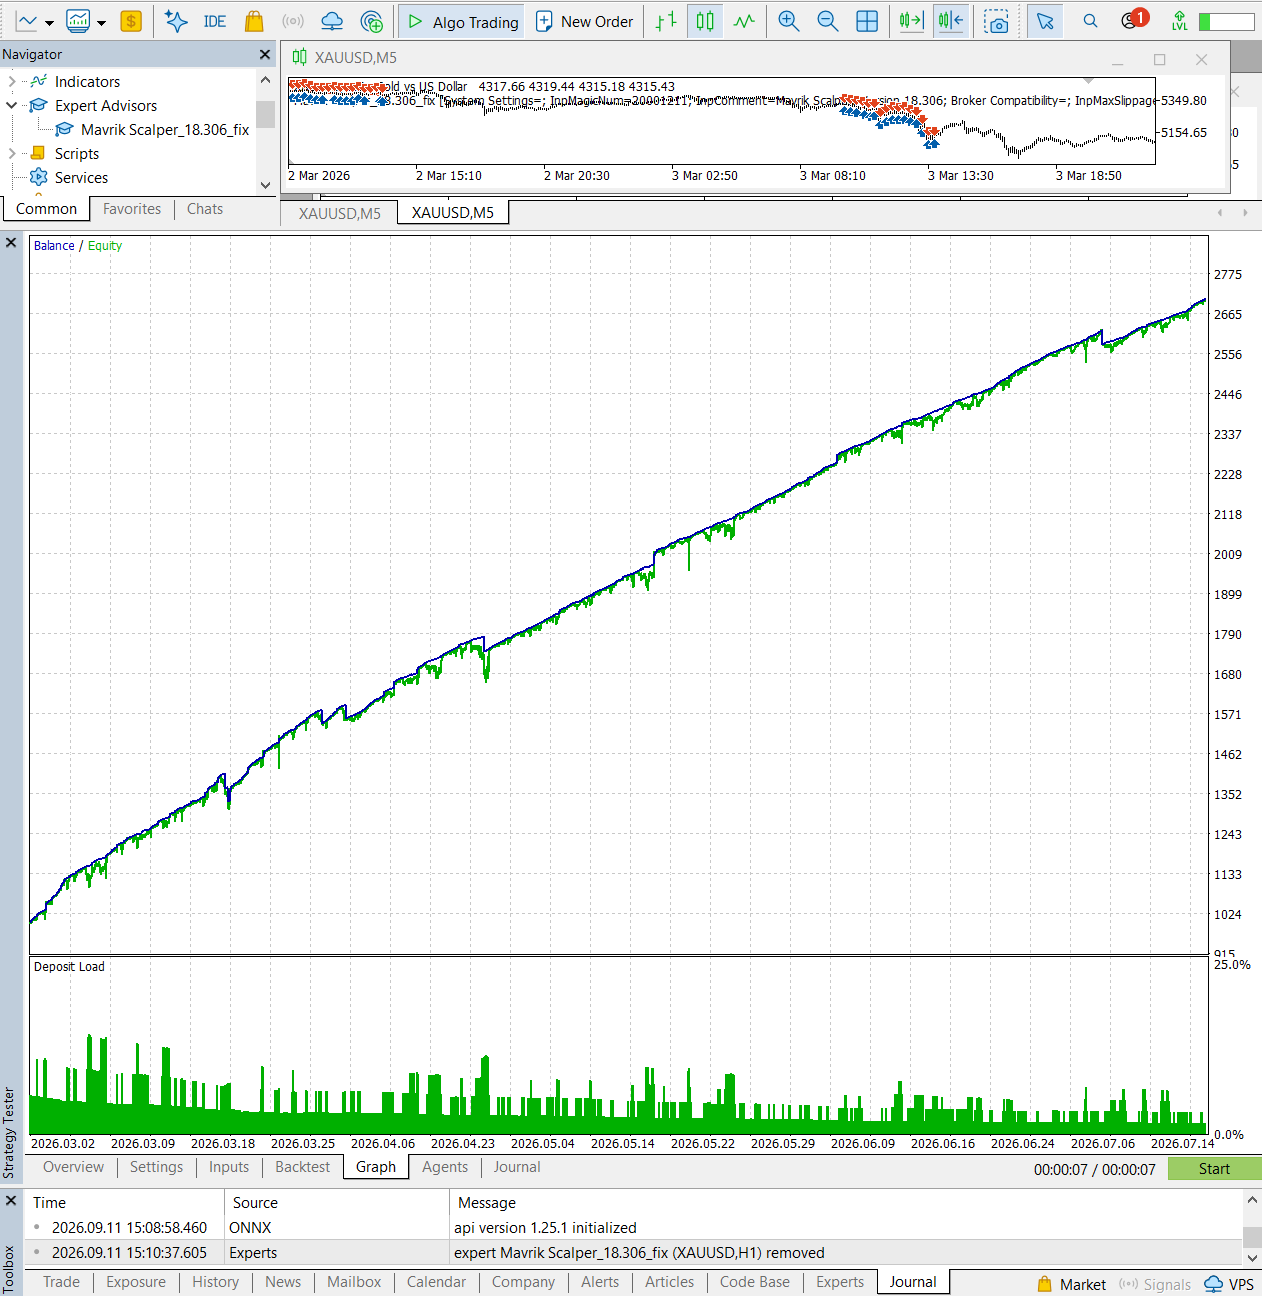Switch chart to line chart mode

(x=744, y=21)
